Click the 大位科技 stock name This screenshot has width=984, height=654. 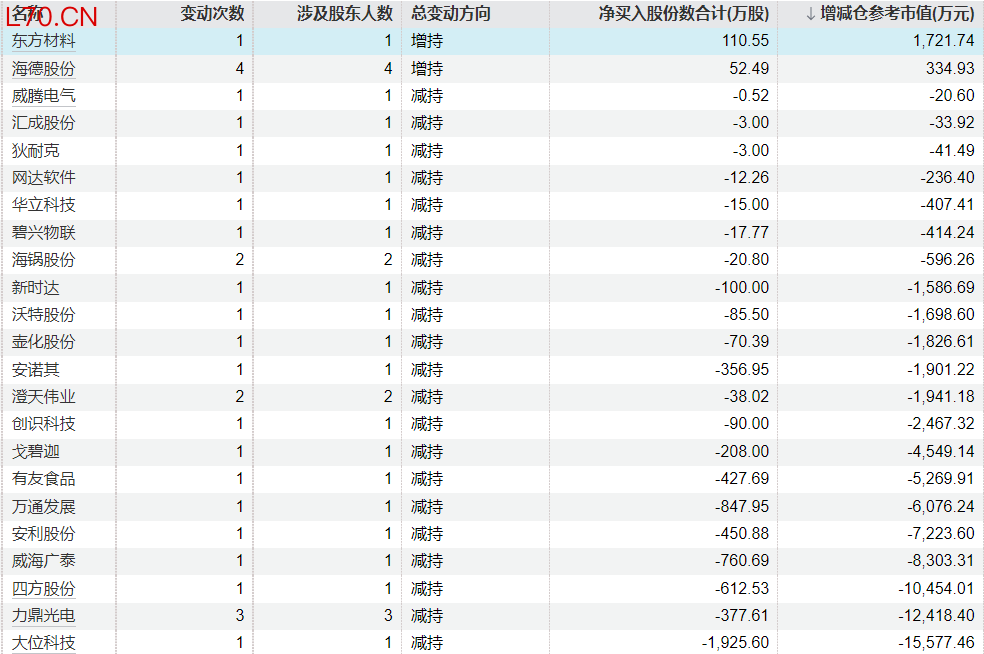click(43, 643)
